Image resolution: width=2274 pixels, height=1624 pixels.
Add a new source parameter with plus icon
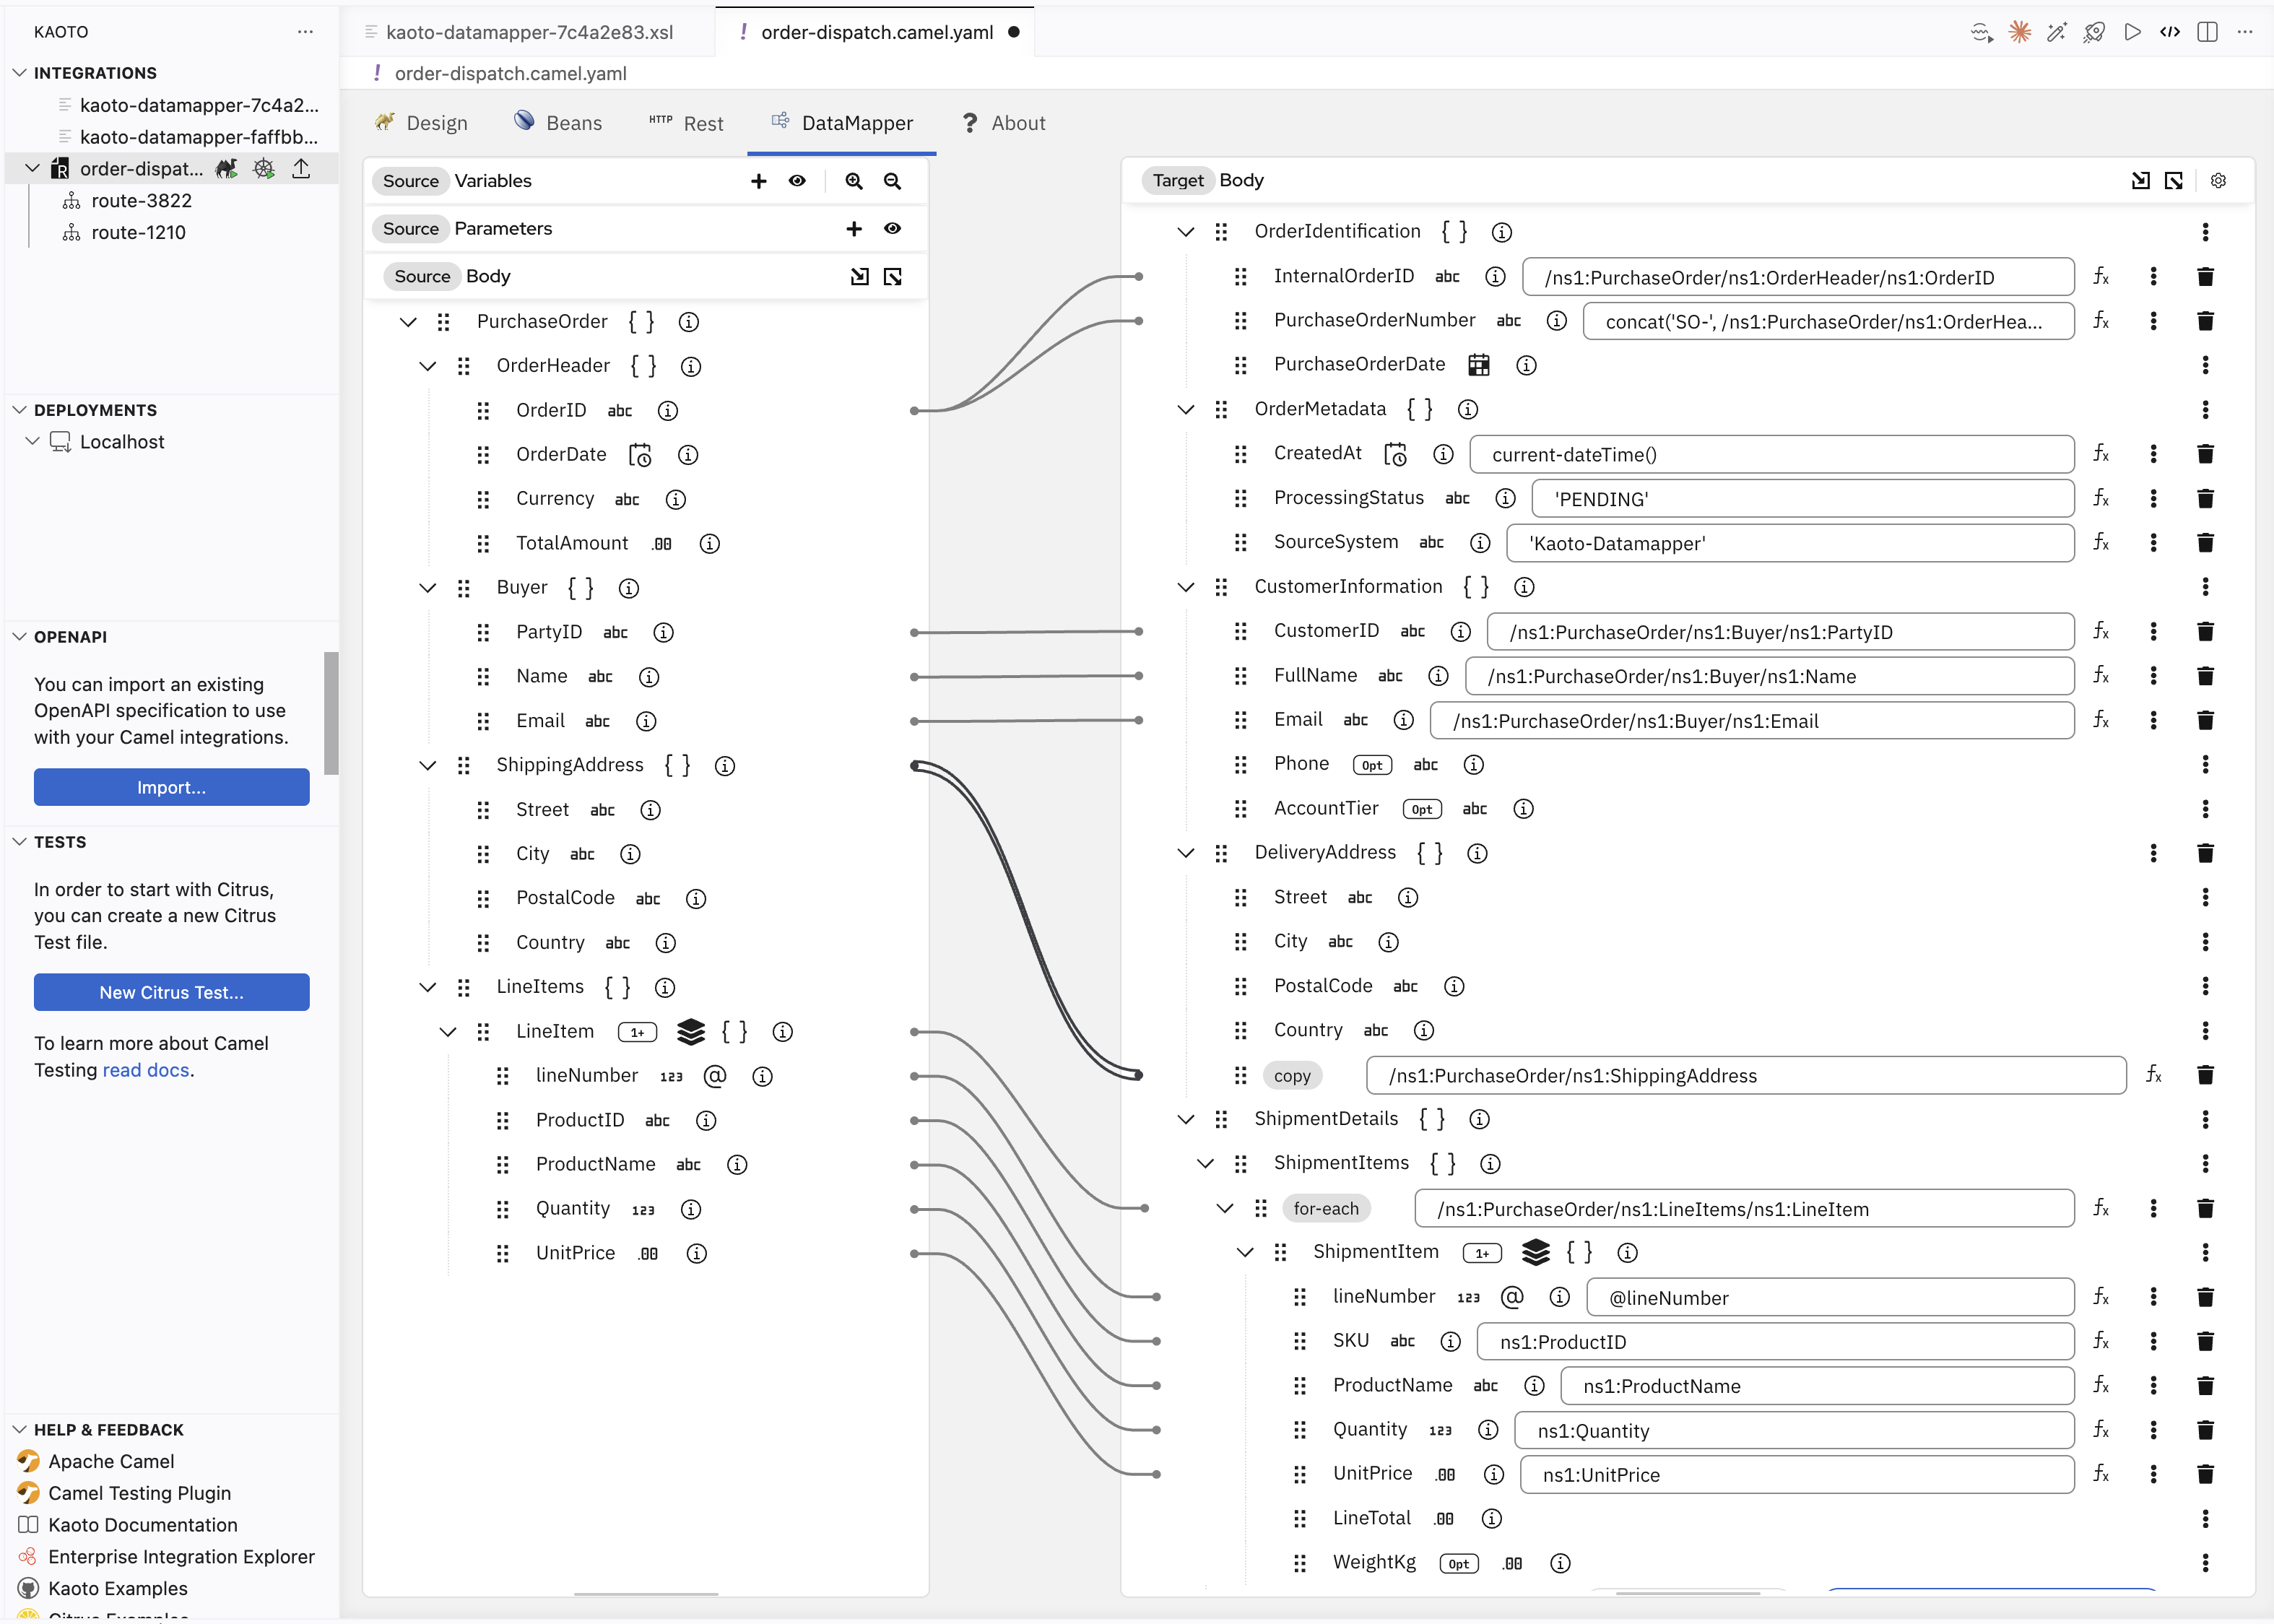tap(853, 229)
